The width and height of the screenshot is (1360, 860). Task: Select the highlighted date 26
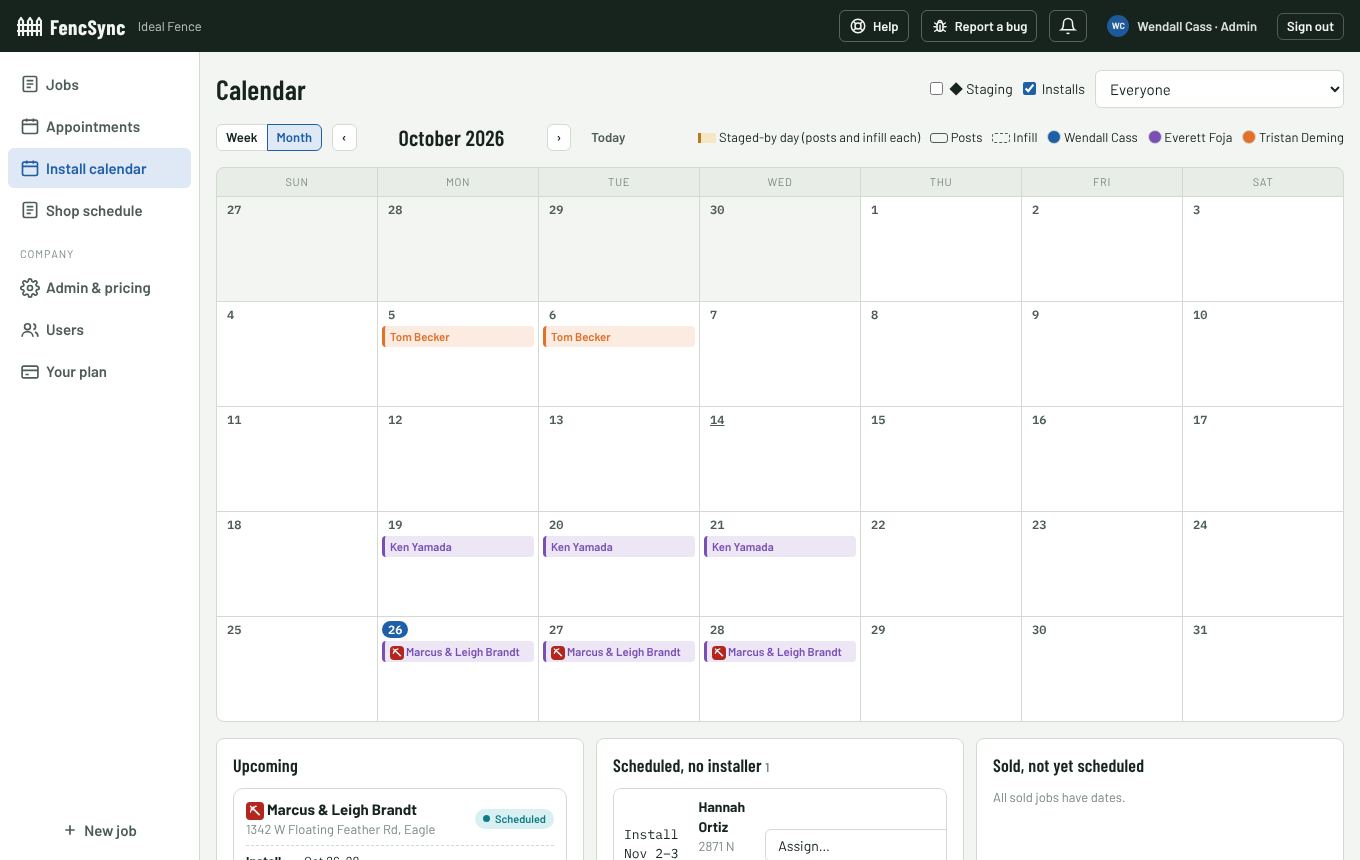pyautogui.click(x=395, y=630)
